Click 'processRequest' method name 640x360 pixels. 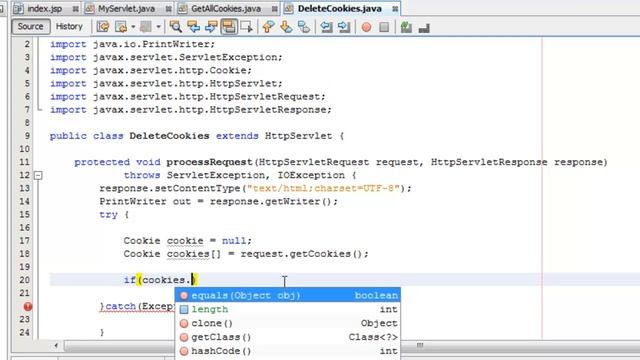point(209,162)
